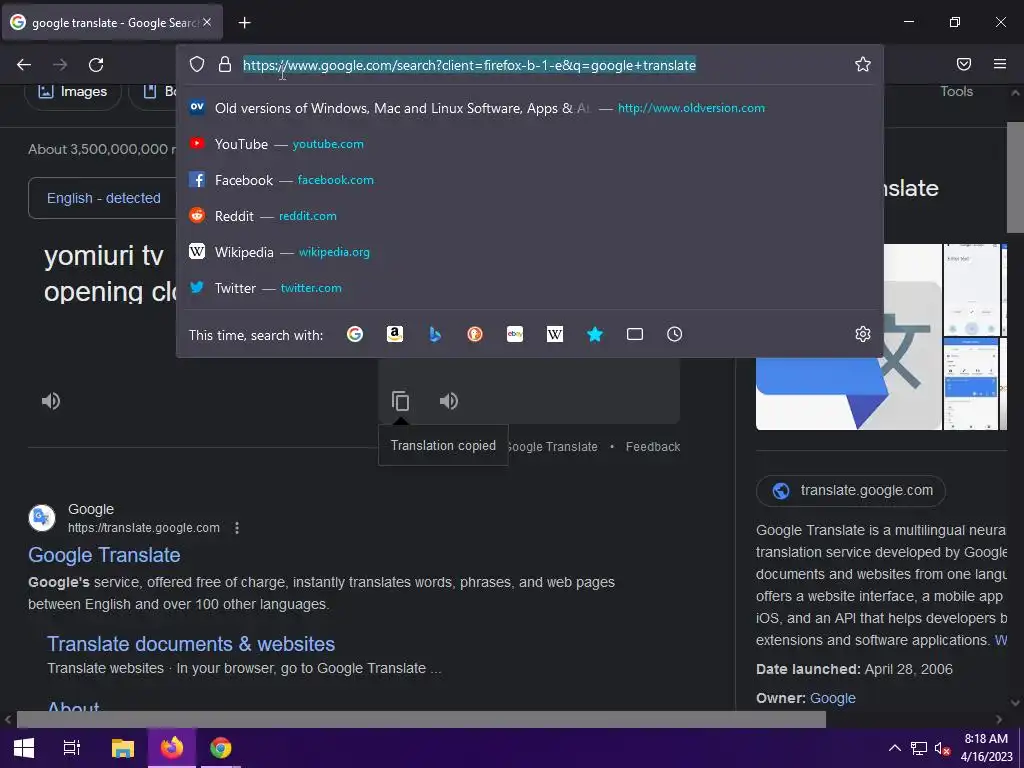
Task: Open Task View on taskbar
Action: pyautogui.click(x=72, y=748)
